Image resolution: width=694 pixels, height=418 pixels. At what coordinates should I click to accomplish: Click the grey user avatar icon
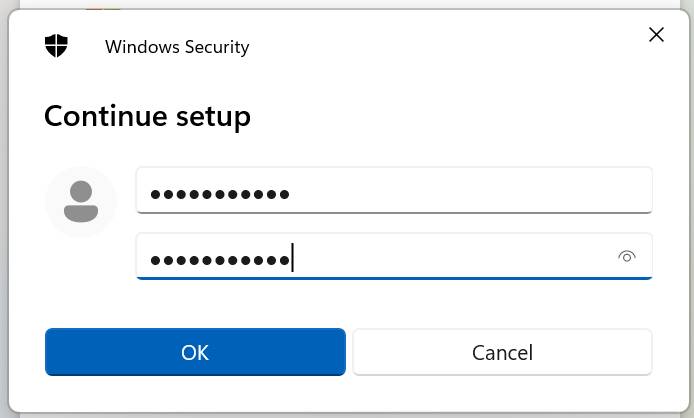pyautogui.click(x=81, y=201)
